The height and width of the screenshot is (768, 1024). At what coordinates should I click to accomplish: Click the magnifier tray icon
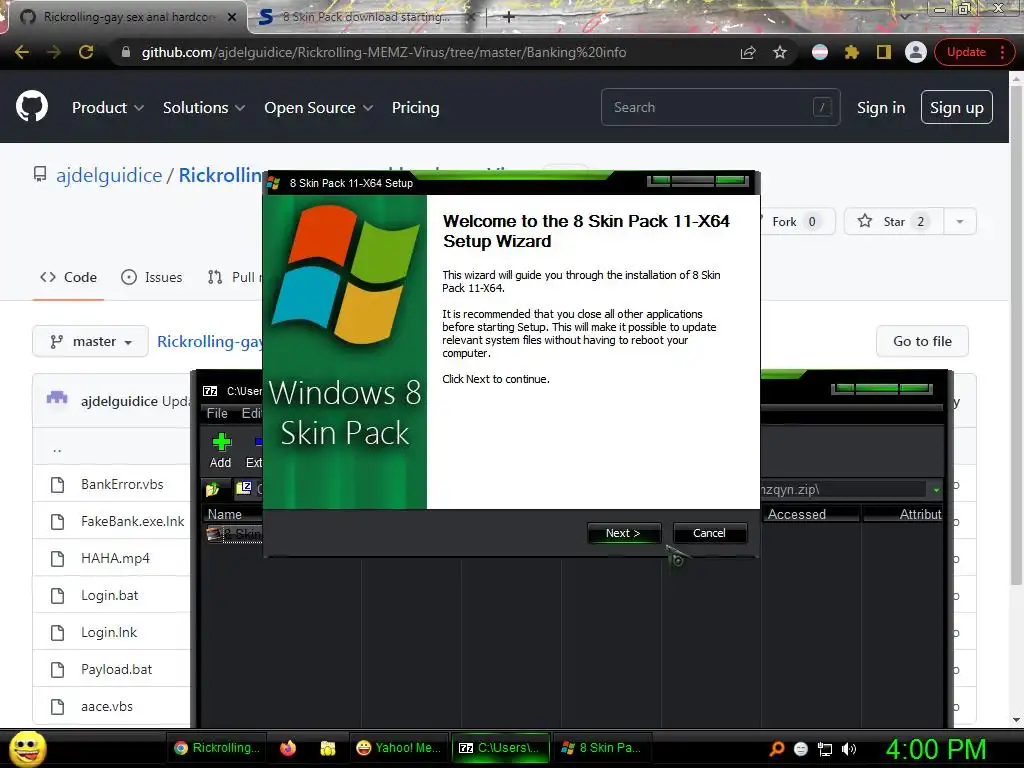click(x=777, y=749)
